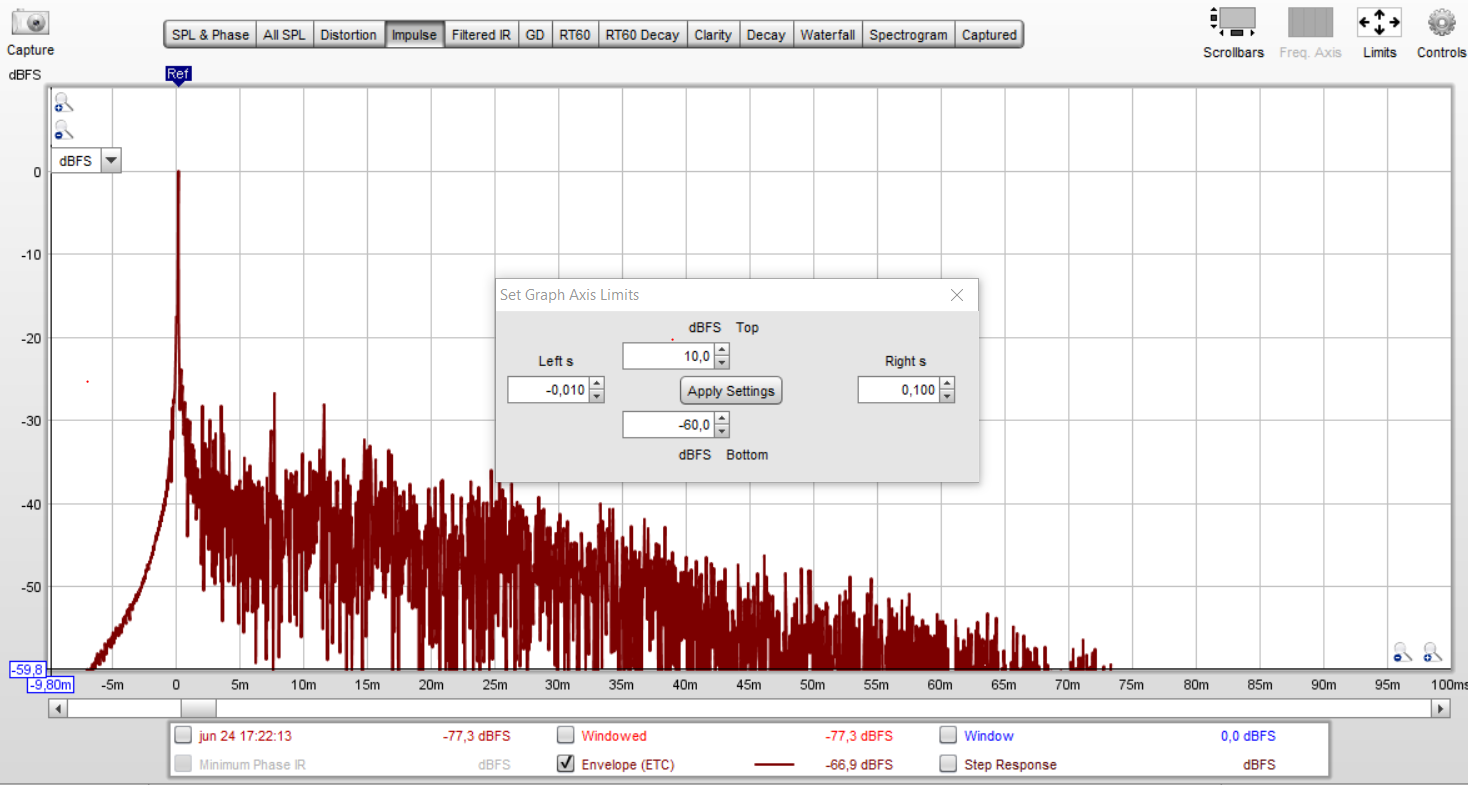Click the Left s value field
The image size is (1468, 785).
548,390
